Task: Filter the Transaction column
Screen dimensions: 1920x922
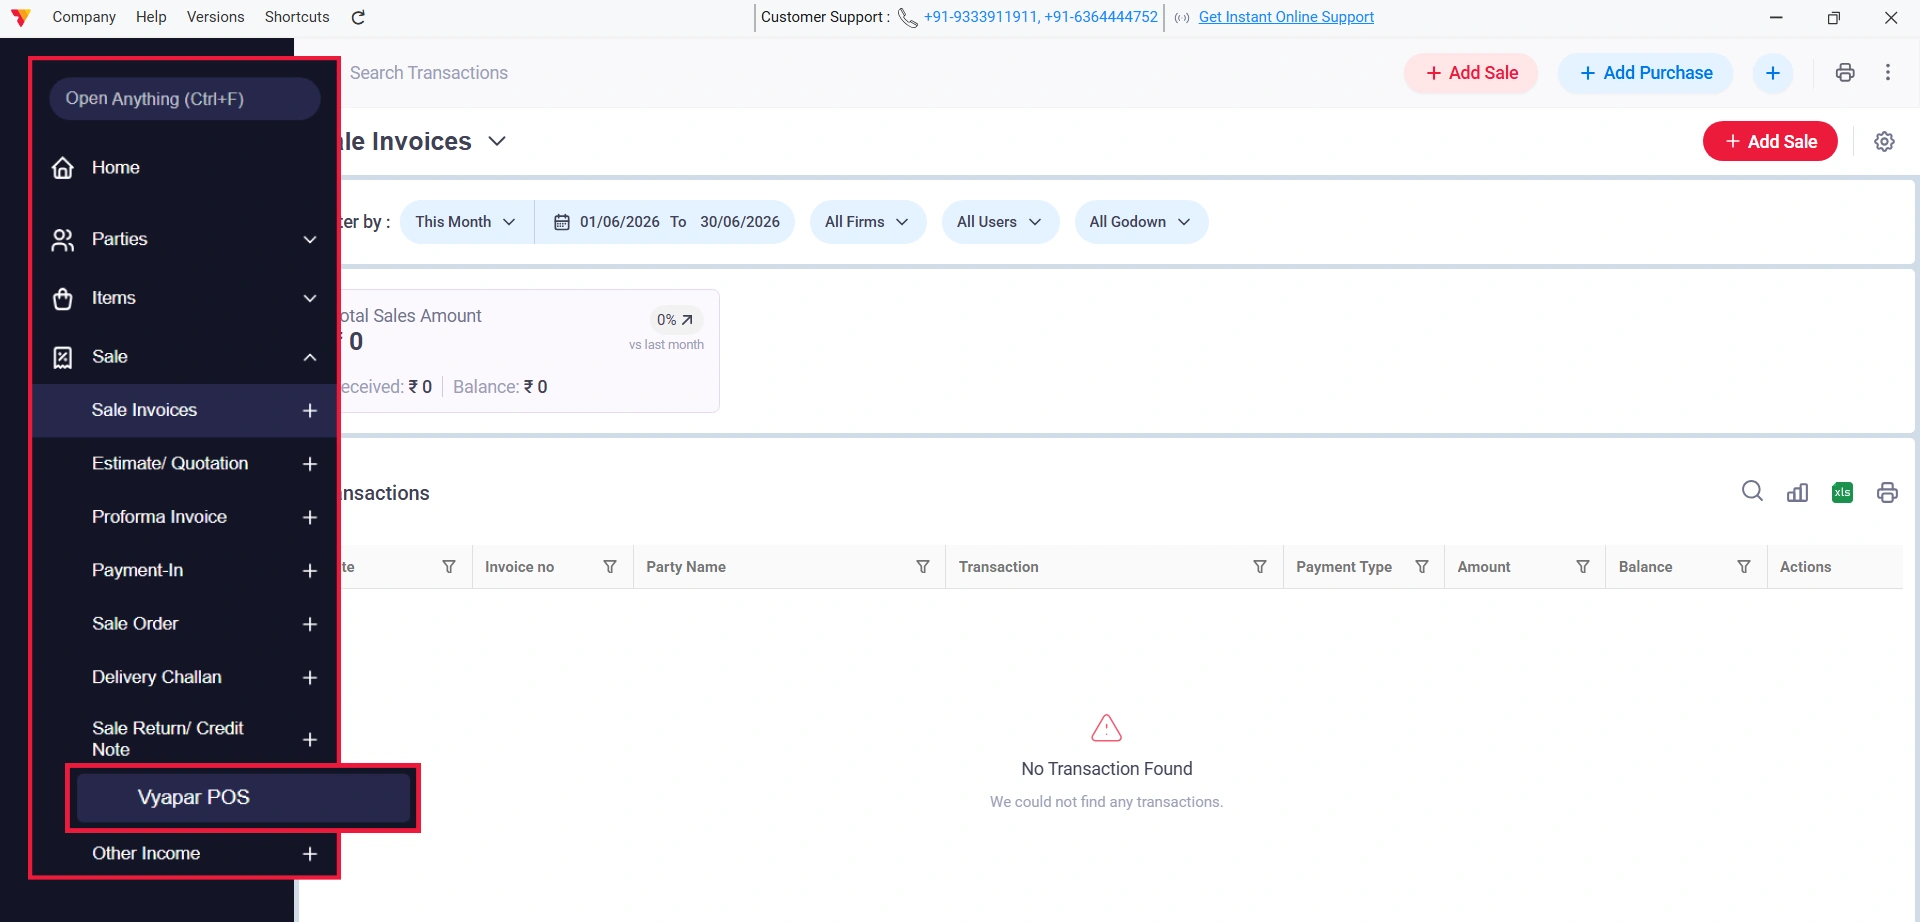Action: point(1260,567)
